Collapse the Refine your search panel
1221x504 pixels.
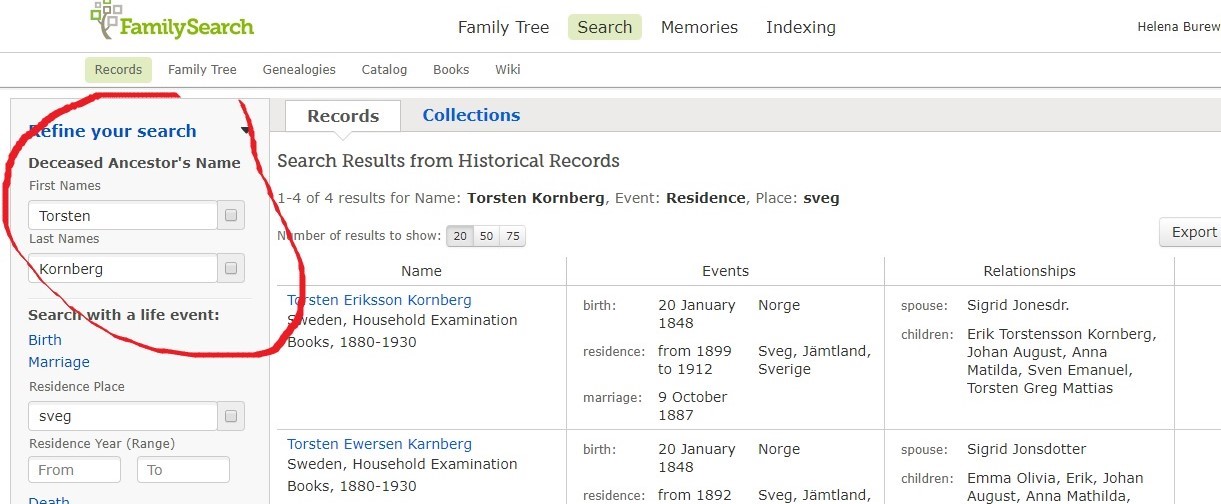(x=246, y=131)
